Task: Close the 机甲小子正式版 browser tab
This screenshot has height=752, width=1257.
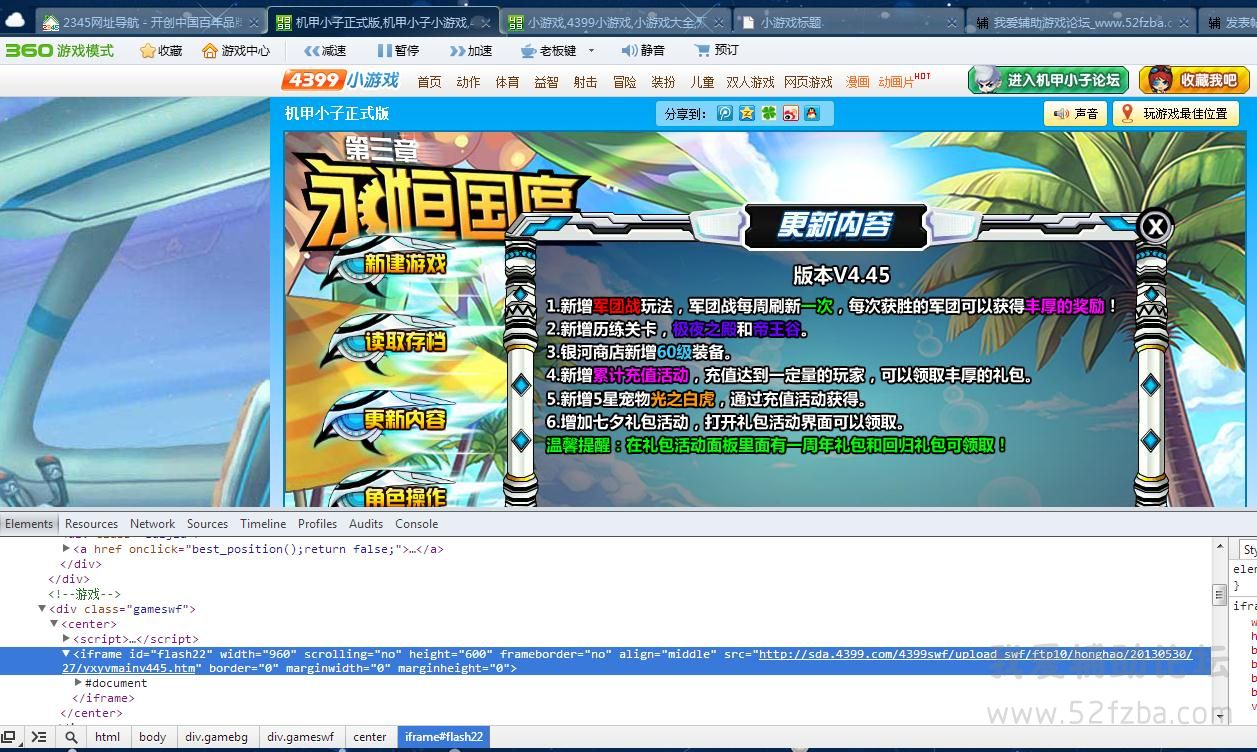Action: (485, 22)
